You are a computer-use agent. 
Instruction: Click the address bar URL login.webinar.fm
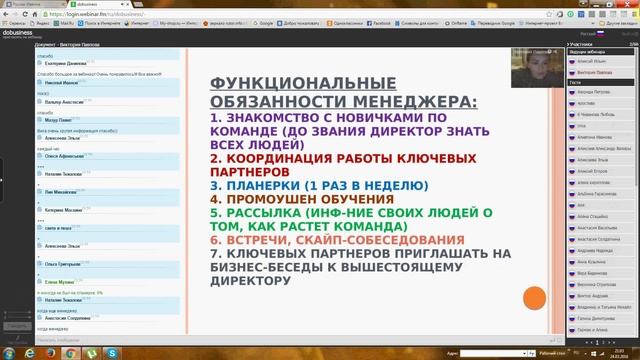pyautogui.click(x=96, y=14)
